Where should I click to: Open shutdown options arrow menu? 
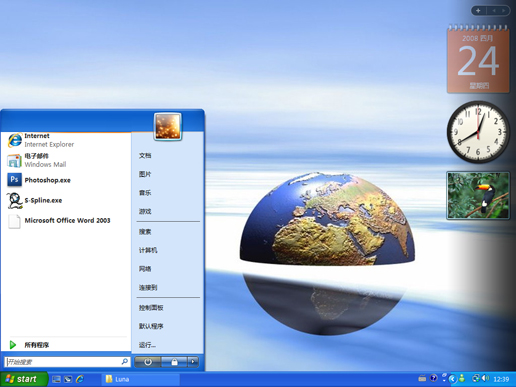(x=193, y=362)
